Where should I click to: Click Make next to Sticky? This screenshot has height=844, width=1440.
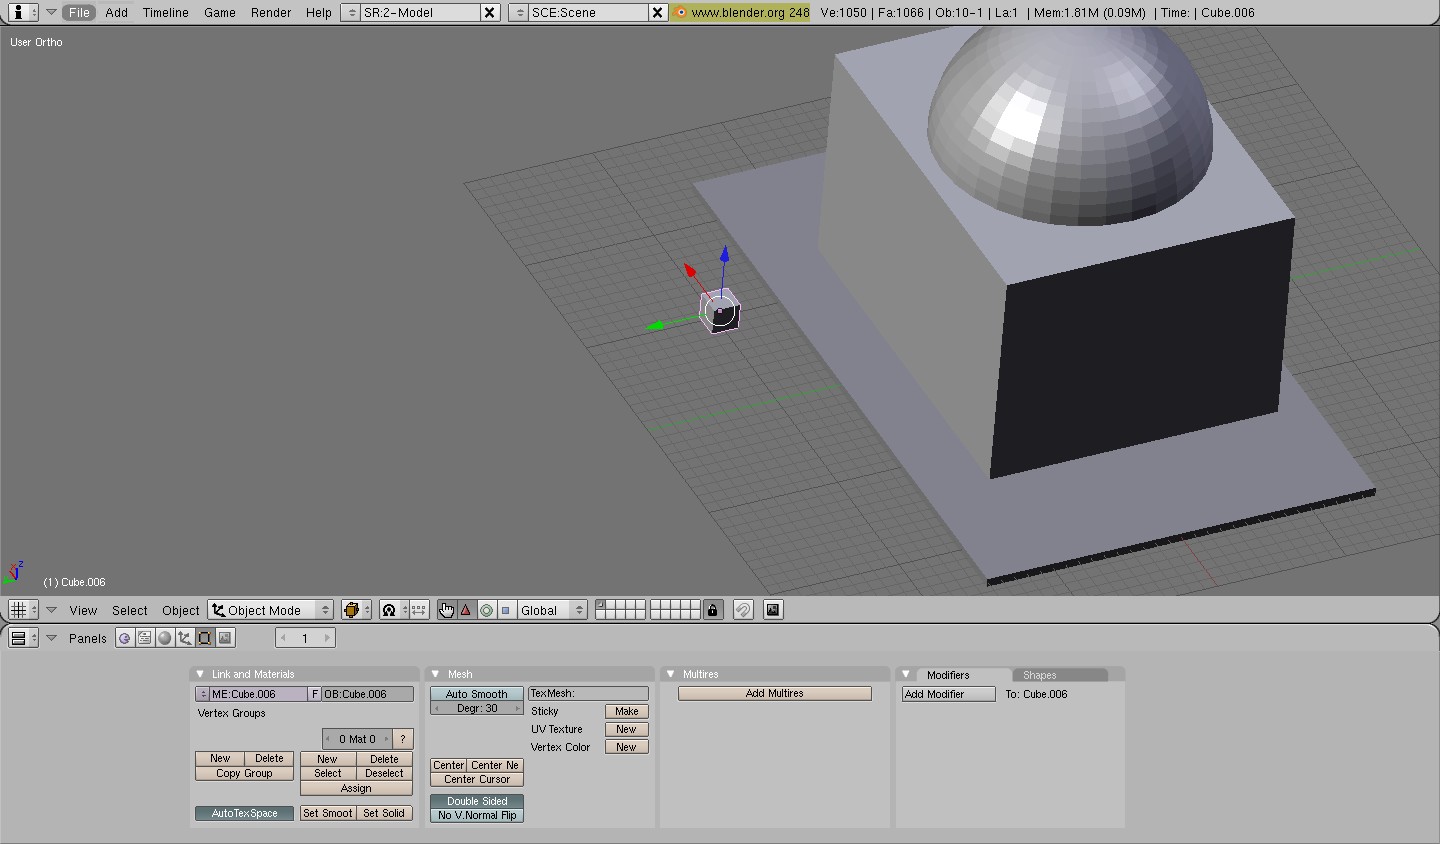(627, 711)
